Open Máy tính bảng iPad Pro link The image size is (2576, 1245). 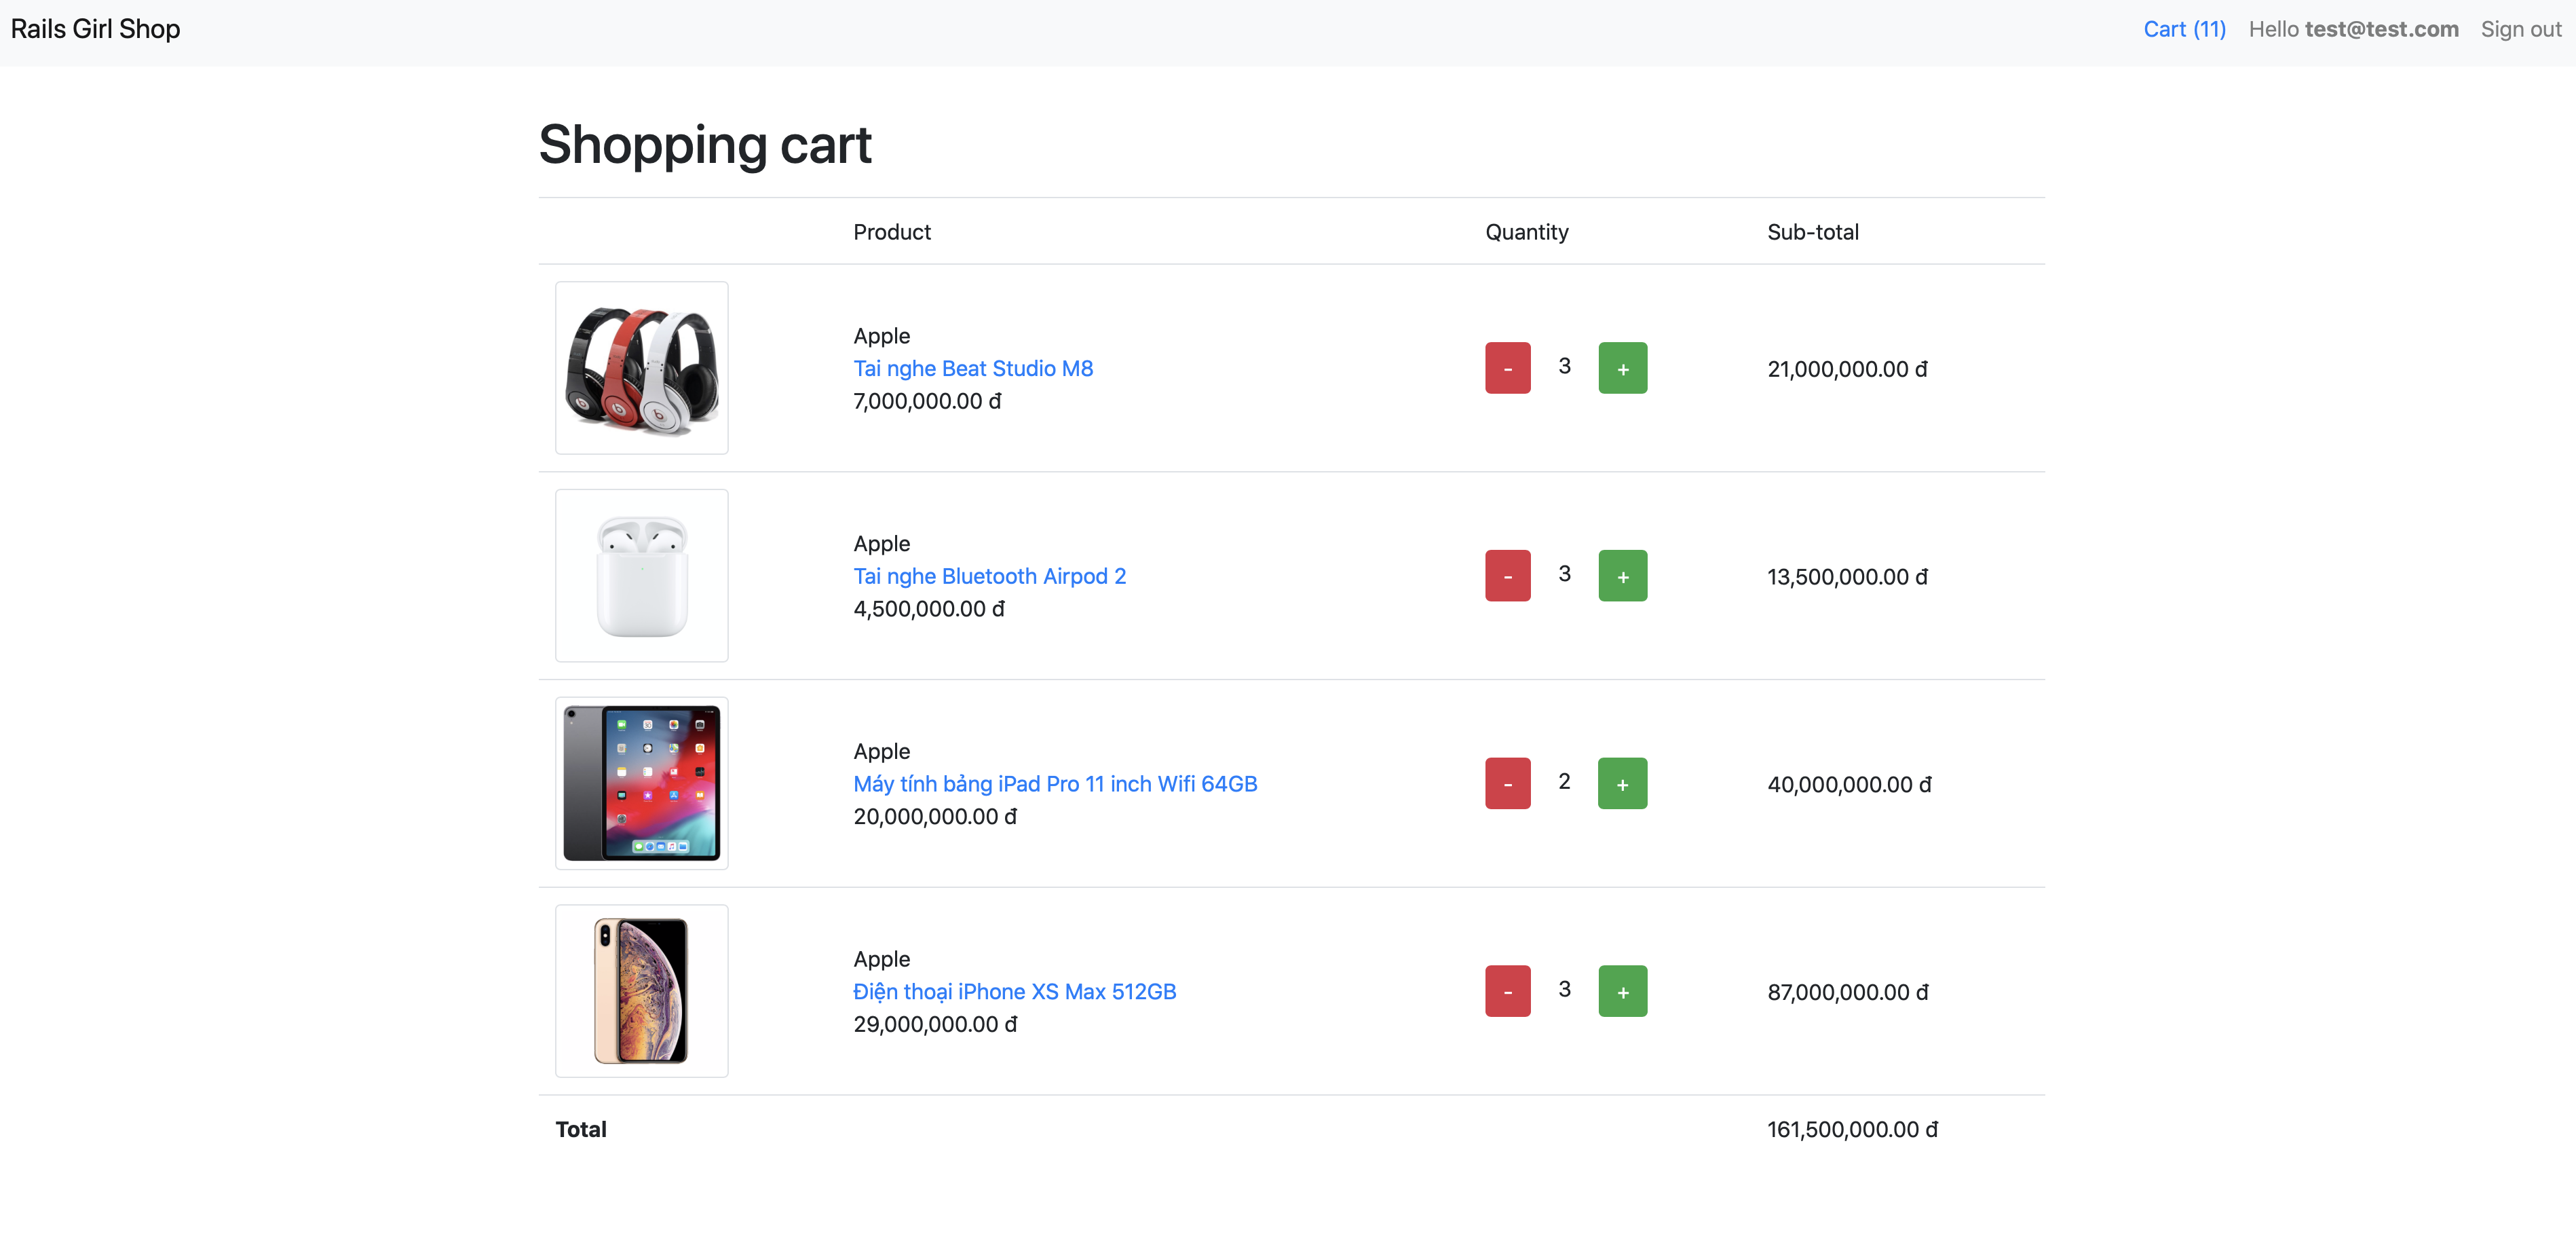tap(1054, 784)
